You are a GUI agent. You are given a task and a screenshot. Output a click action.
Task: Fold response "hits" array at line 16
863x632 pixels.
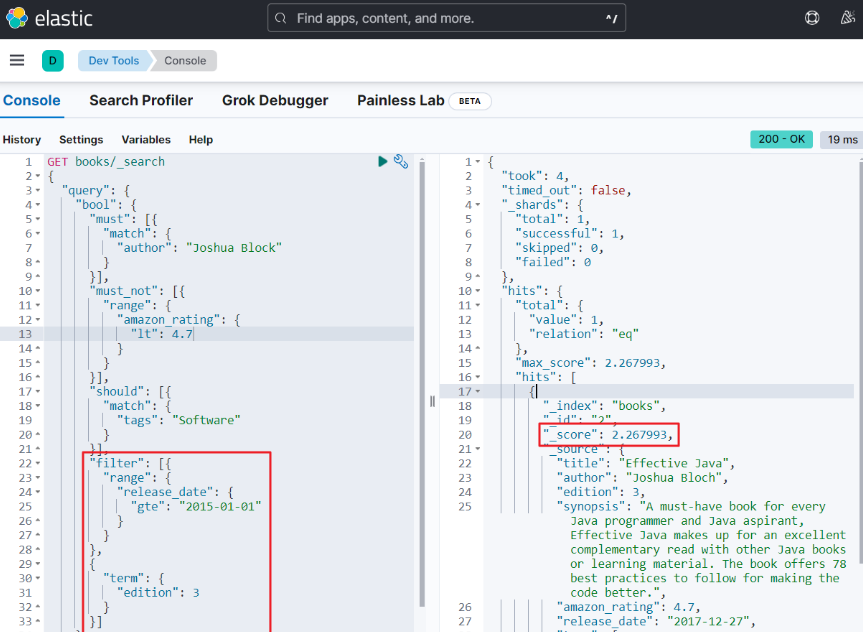pos(478,377)
